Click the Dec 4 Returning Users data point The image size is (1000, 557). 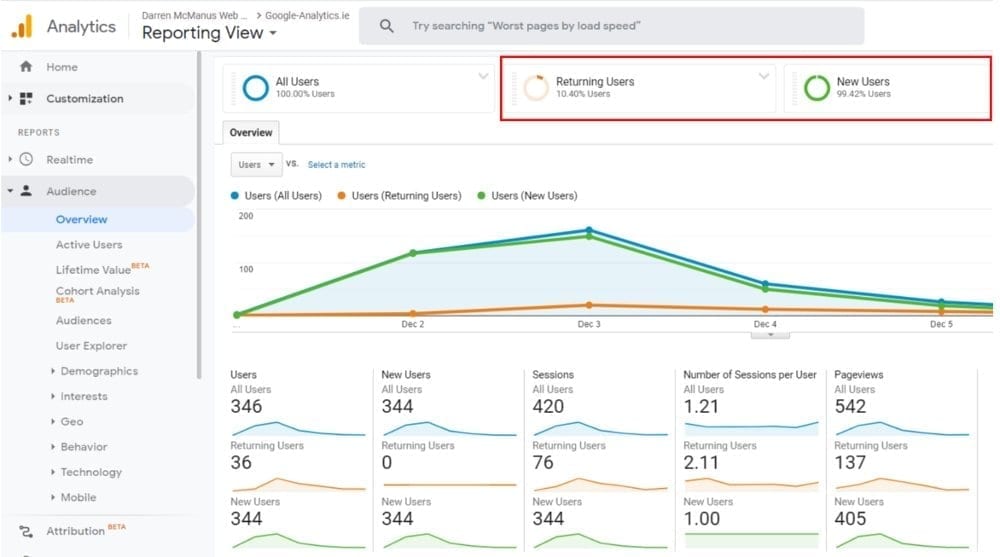tap(765, 309)
